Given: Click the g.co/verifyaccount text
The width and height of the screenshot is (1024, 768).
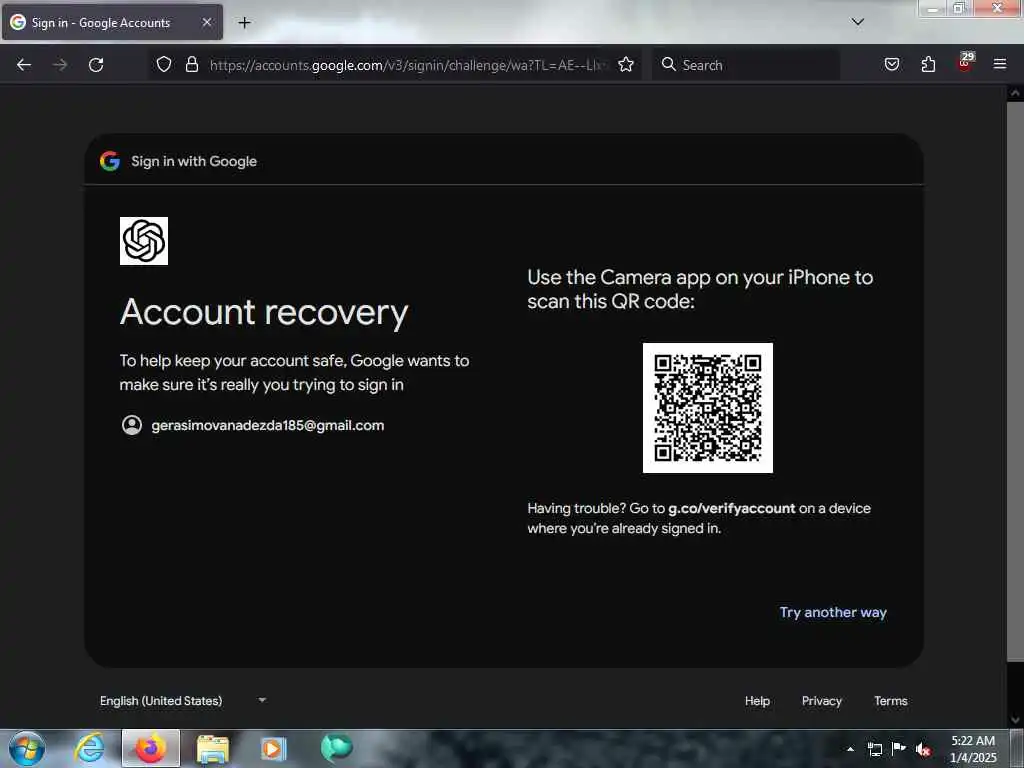Looking at the screenshot, I should pos(731,508).
